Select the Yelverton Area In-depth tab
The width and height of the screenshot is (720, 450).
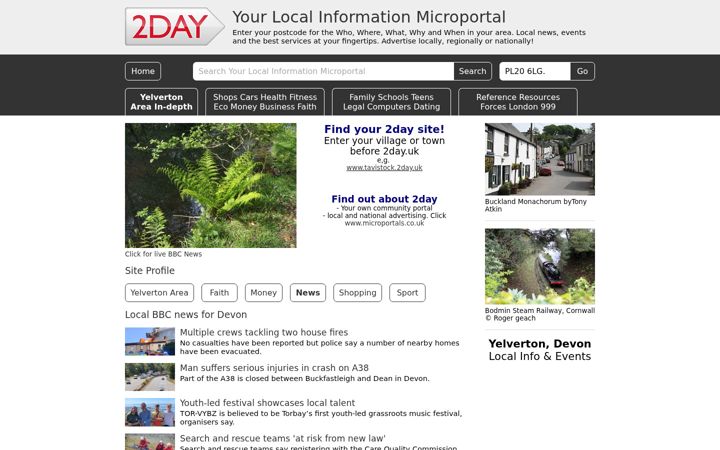coord(161,102)
